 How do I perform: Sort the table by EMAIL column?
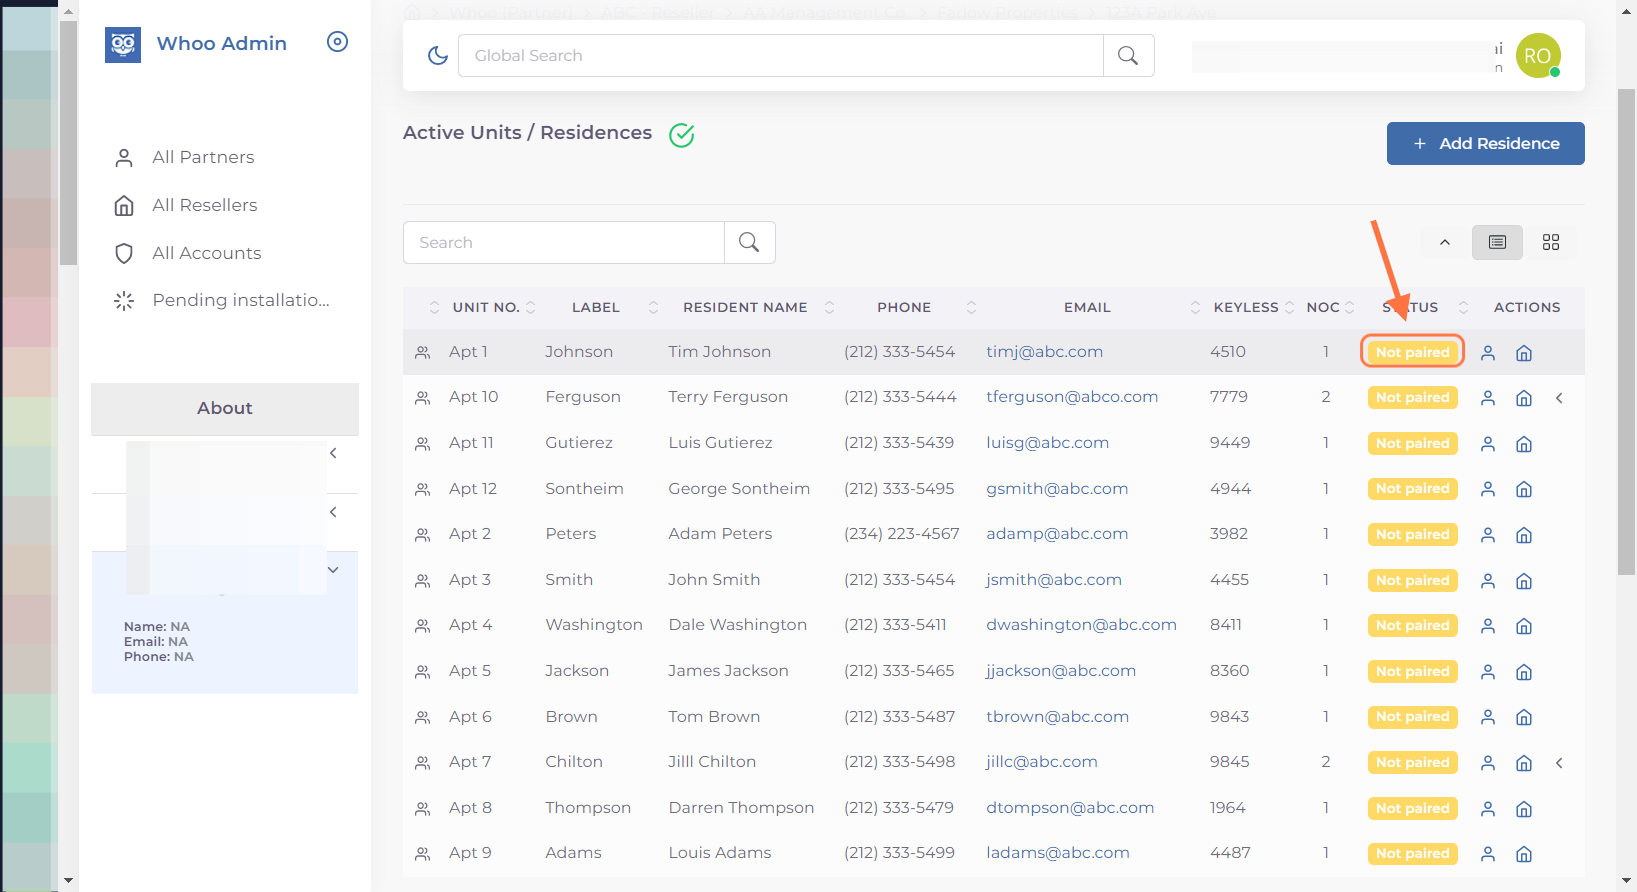tap(1087, 307)
